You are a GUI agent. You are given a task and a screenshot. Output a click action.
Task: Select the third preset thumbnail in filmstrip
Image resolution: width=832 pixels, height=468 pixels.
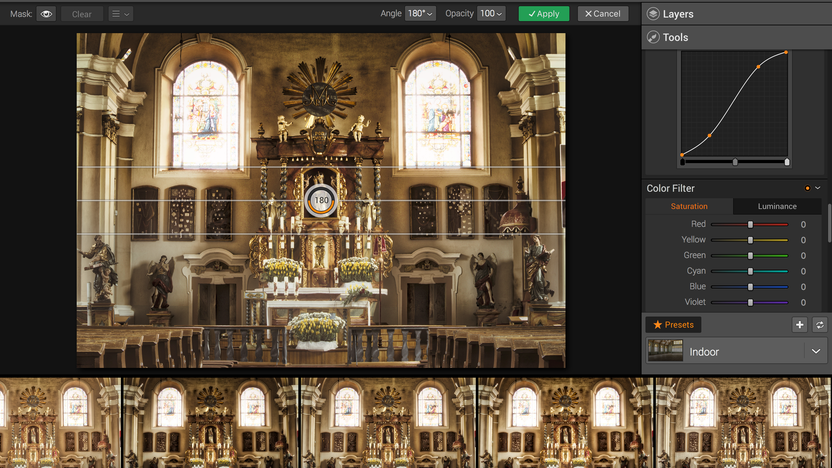(388, 423)
